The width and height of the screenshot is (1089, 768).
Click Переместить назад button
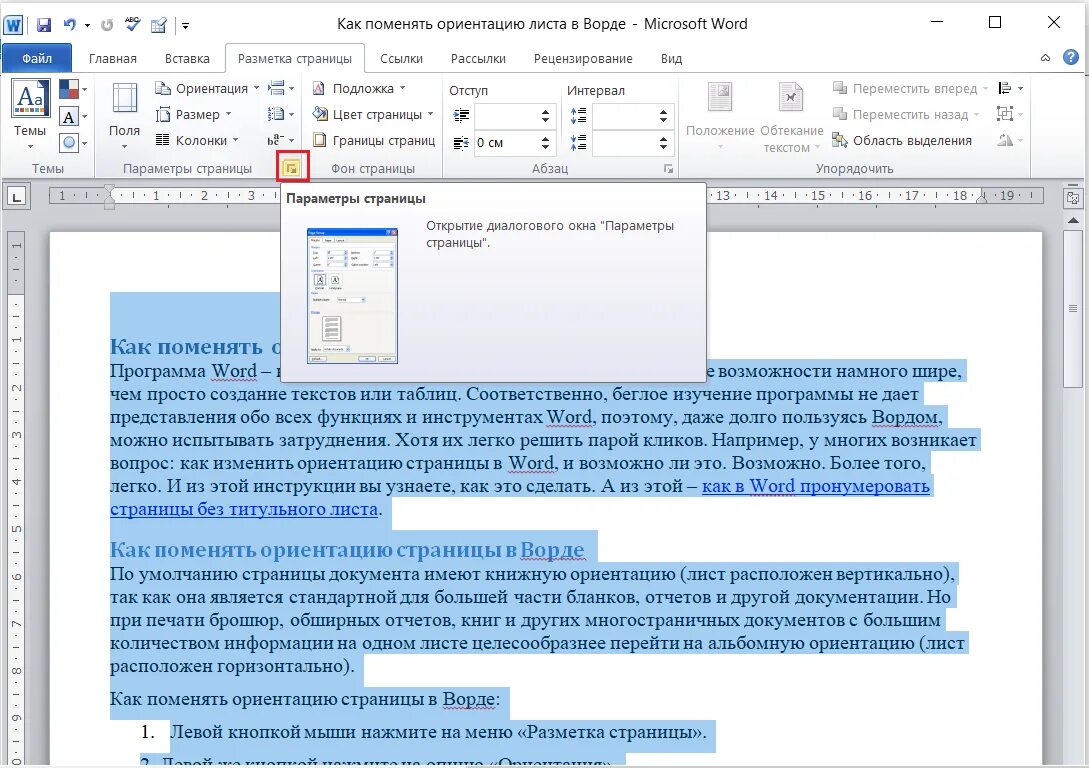pos(906,115)
